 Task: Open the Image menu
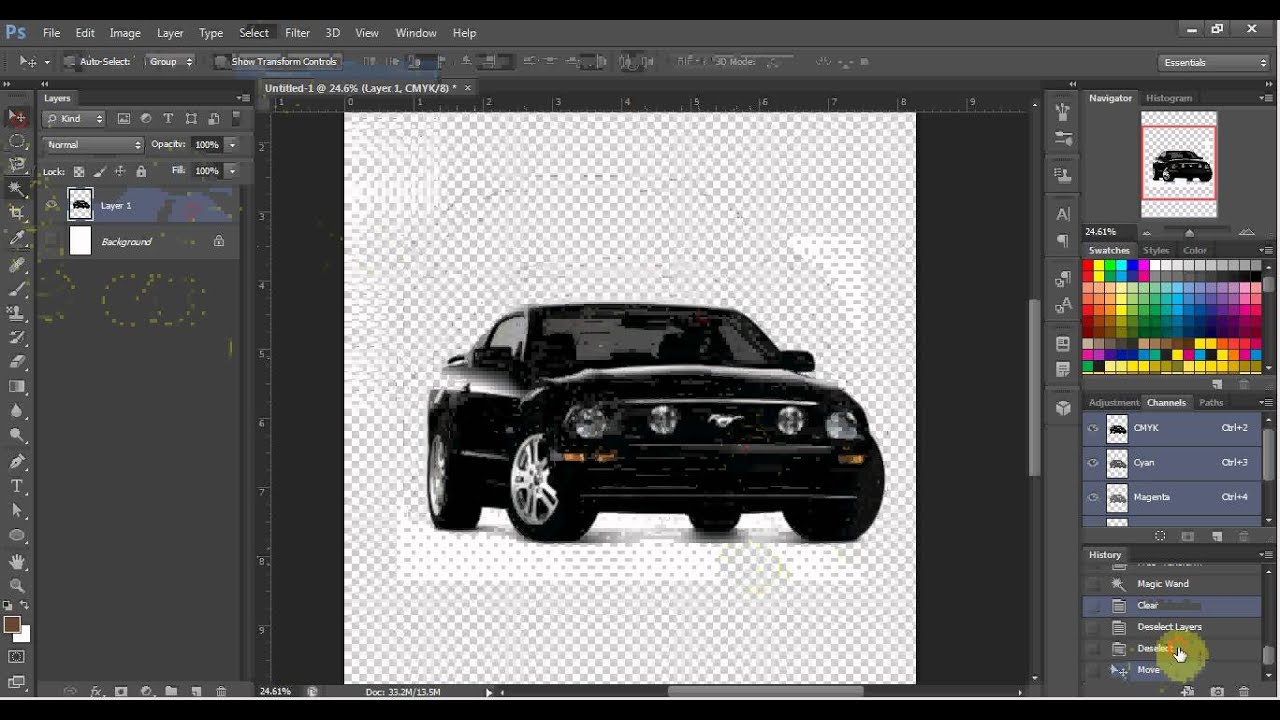pos(125,33)
